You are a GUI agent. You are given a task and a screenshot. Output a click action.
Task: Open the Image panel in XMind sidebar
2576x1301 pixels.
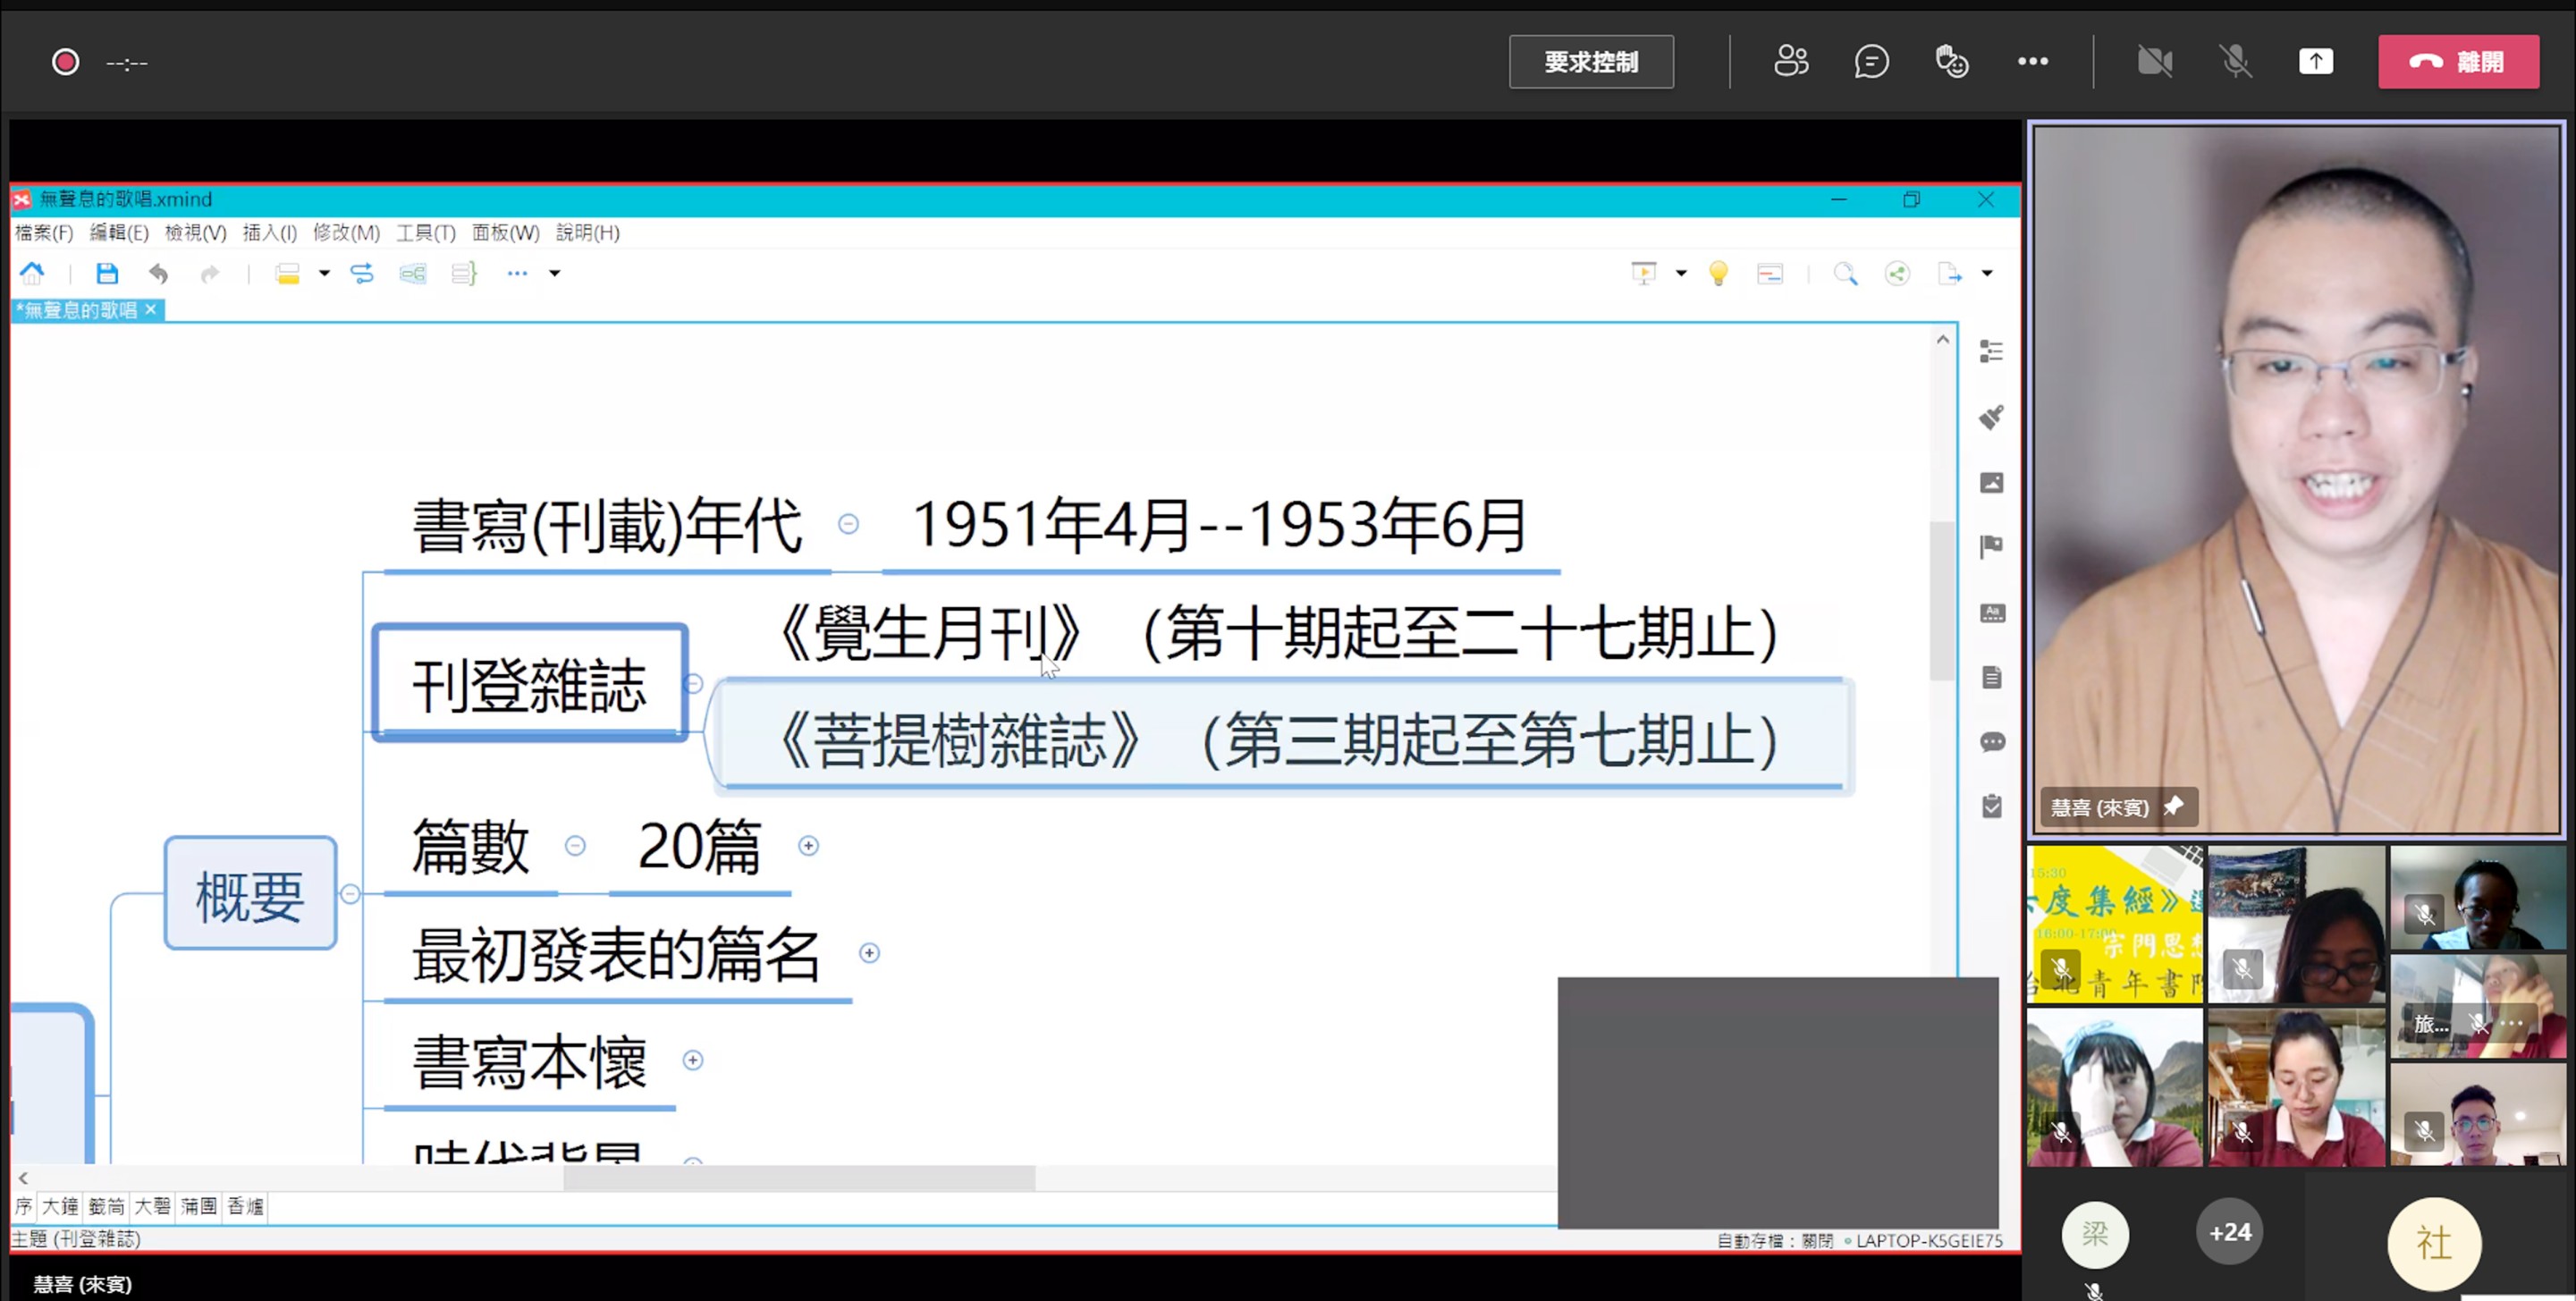pyautogui.click(x=1991, y=483)
